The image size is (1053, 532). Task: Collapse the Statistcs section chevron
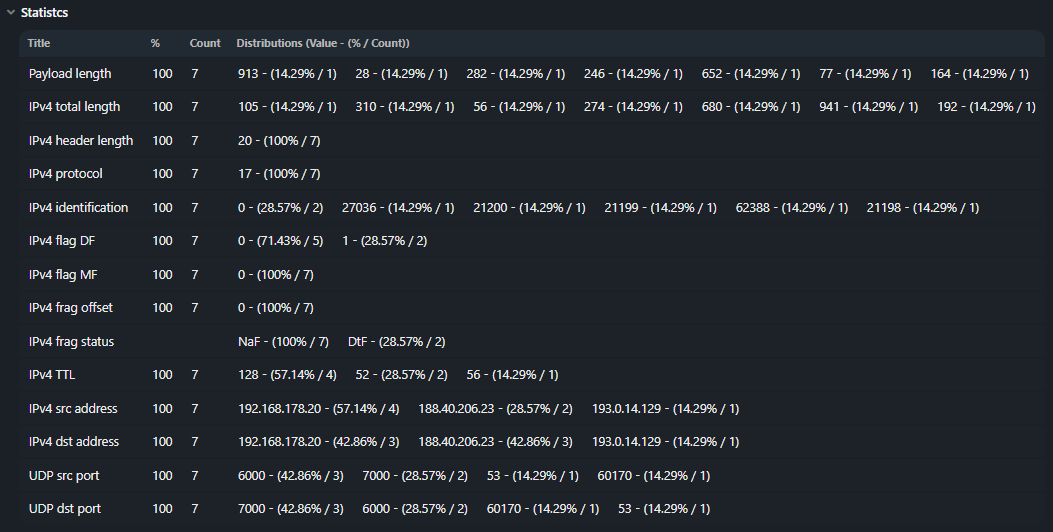pyautogui.click(x=10, y=13)
